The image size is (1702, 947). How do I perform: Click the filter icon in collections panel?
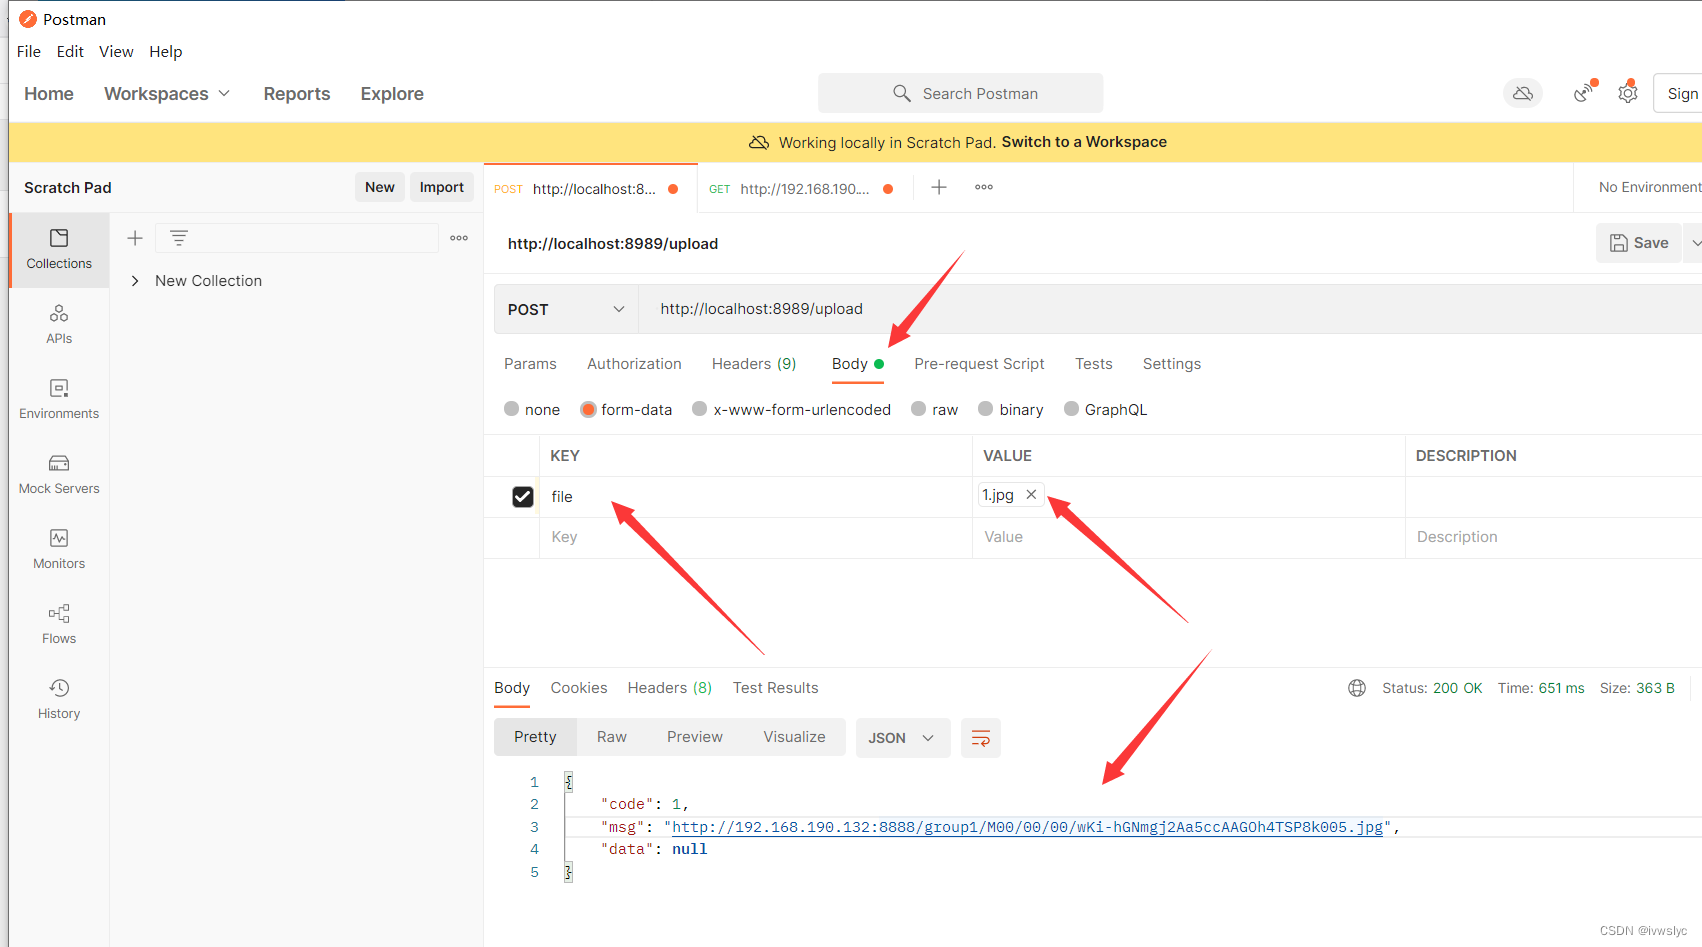pos(179,238)
